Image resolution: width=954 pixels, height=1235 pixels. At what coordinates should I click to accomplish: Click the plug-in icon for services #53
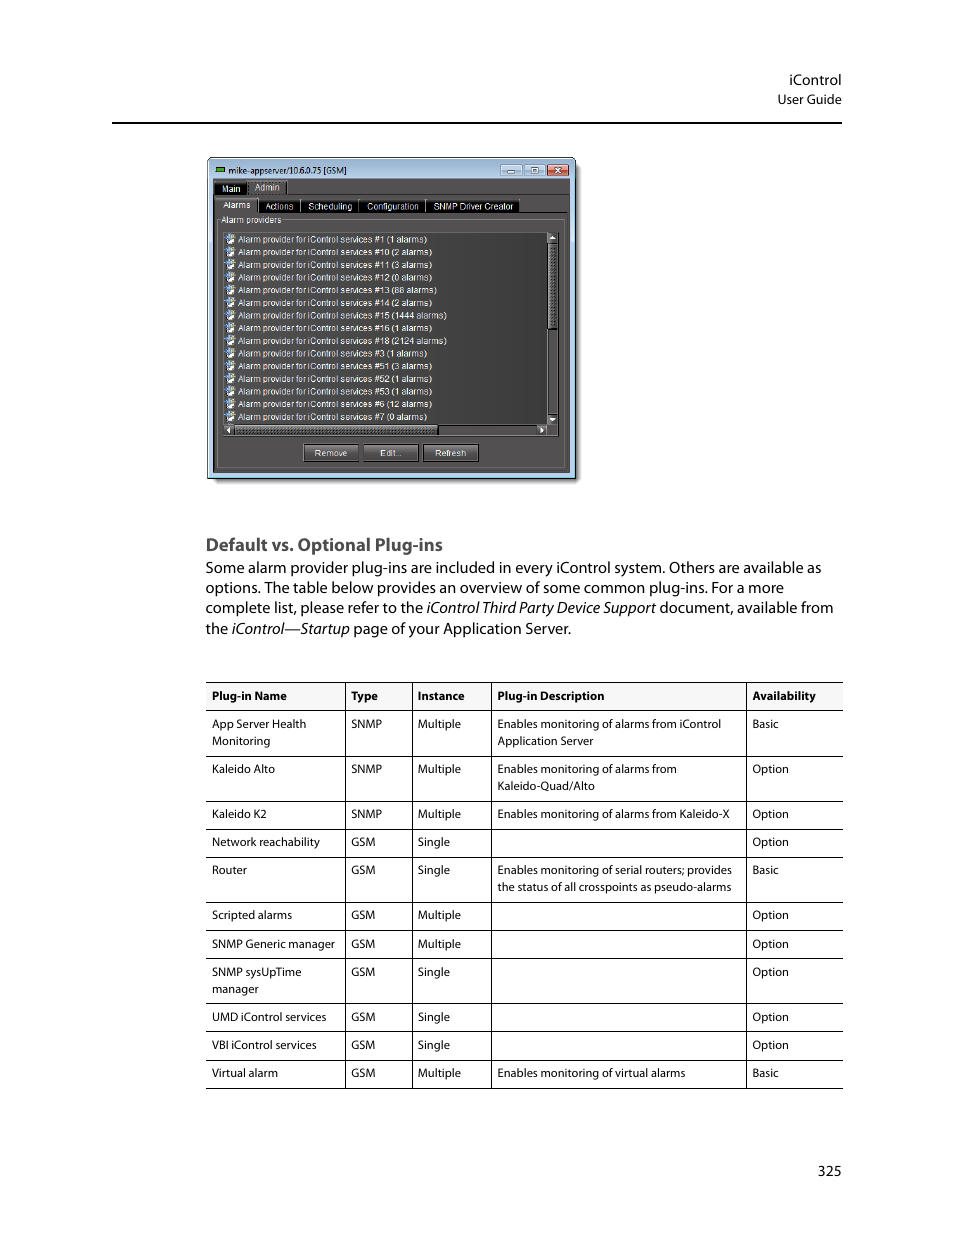tap(230, 391)
